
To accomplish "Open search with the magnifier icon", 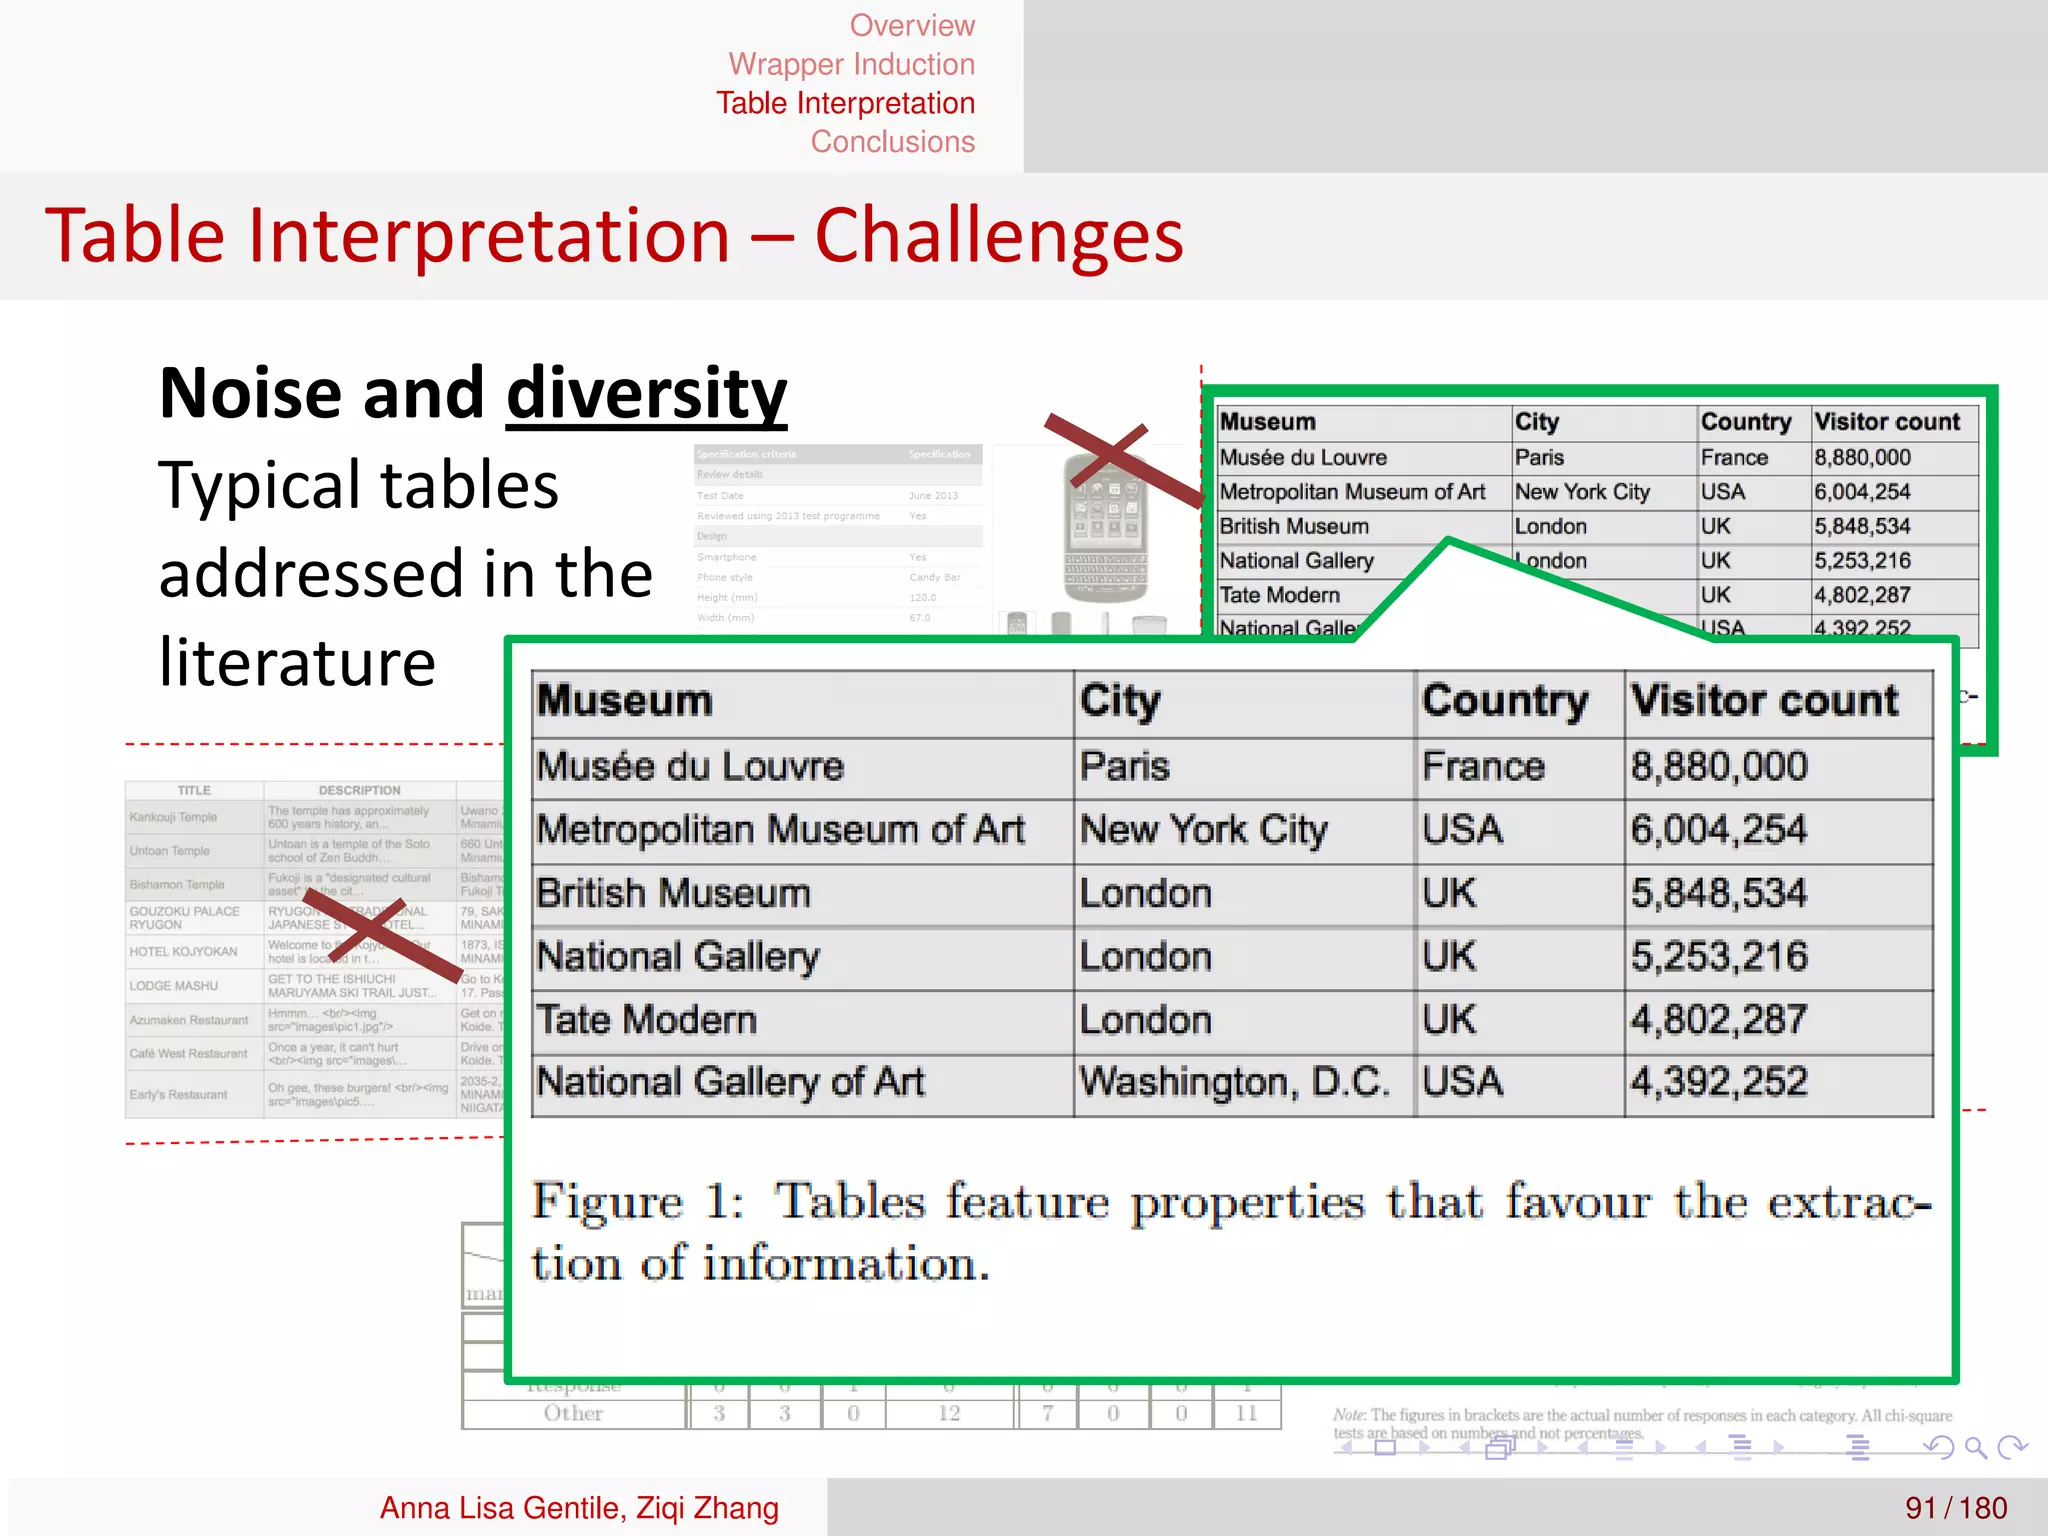I will (1976, 1447).
